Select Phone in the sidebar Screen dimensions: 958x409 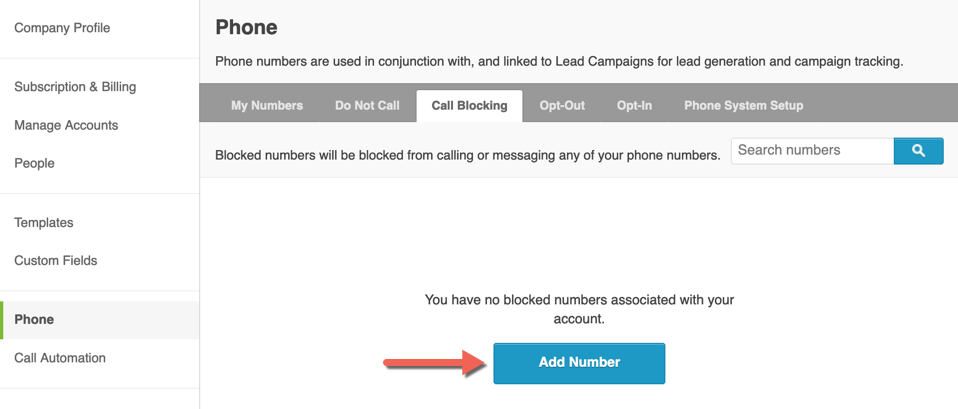click(34, 319)
